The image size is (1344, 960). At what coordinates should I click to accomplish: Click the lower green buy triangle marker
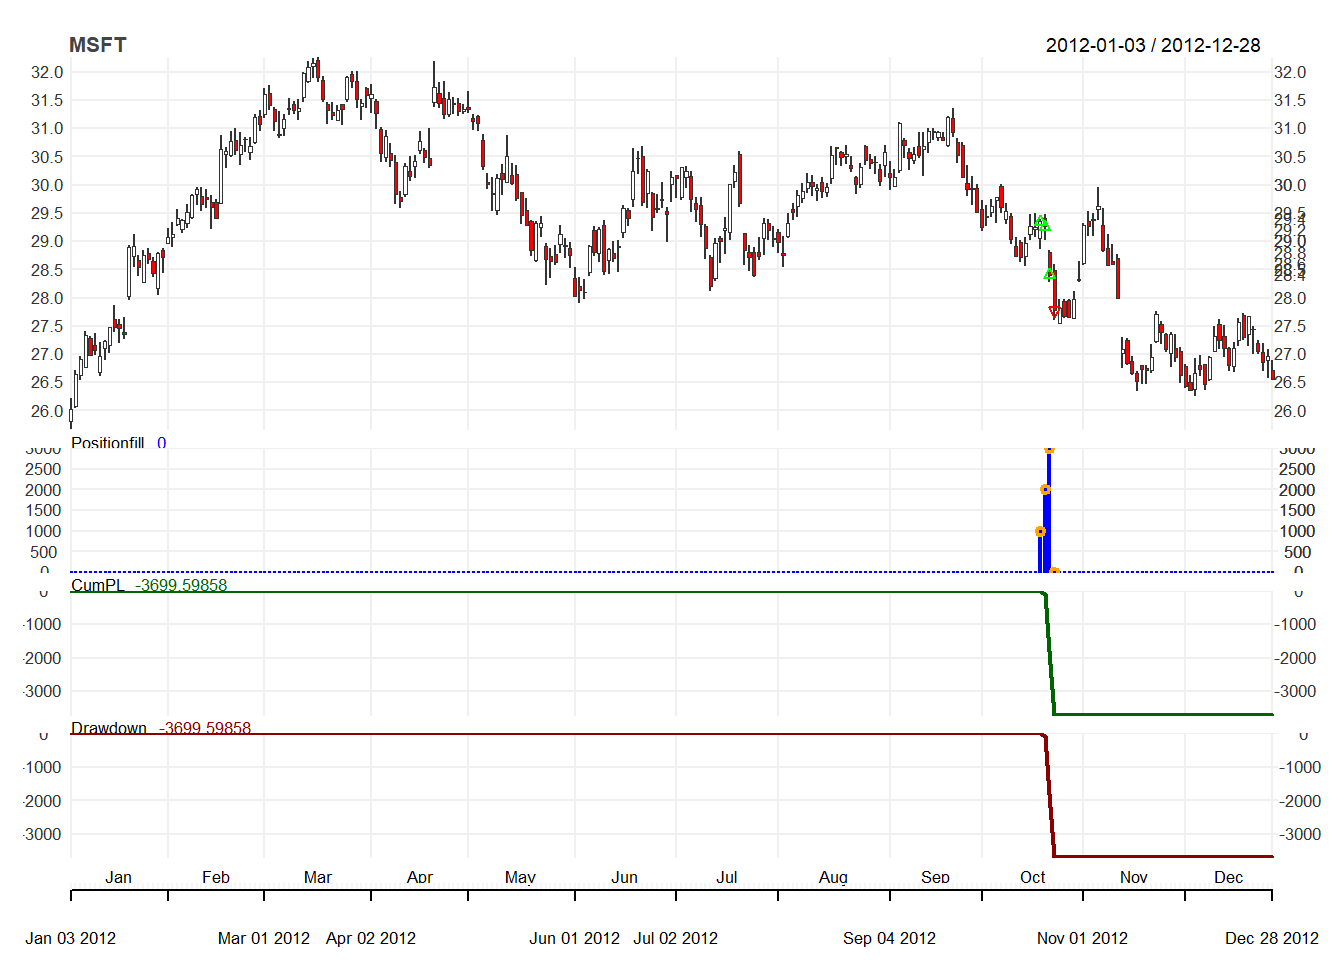point(1050,274)
